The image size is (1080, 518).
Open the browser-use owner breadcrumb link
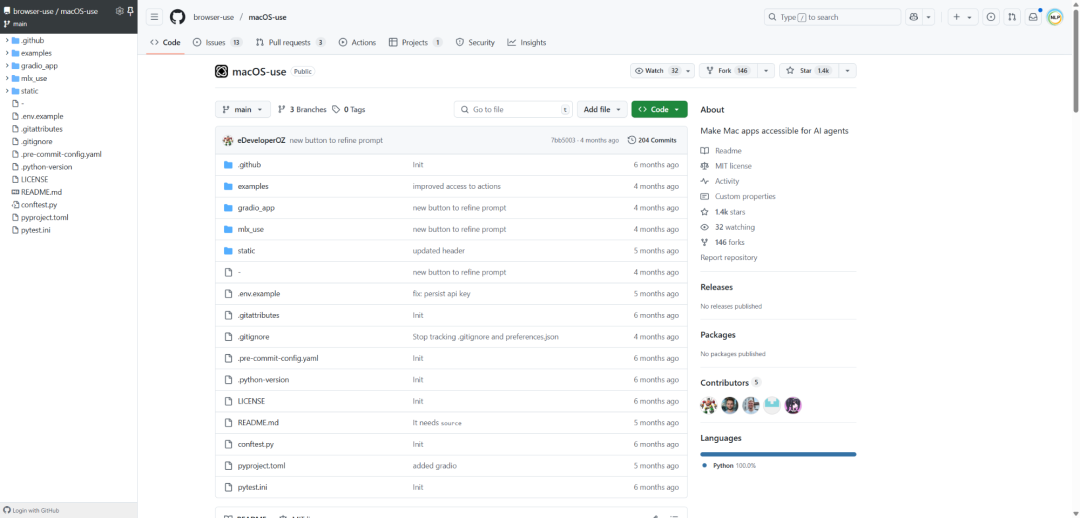point(214,17)
